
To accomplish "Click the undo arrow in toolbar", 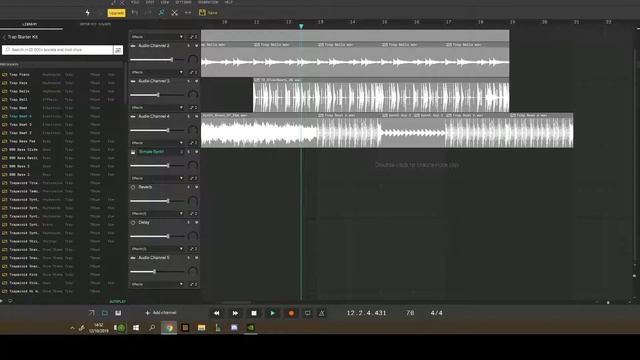I will pyautogui.click(x=135, y=13).
